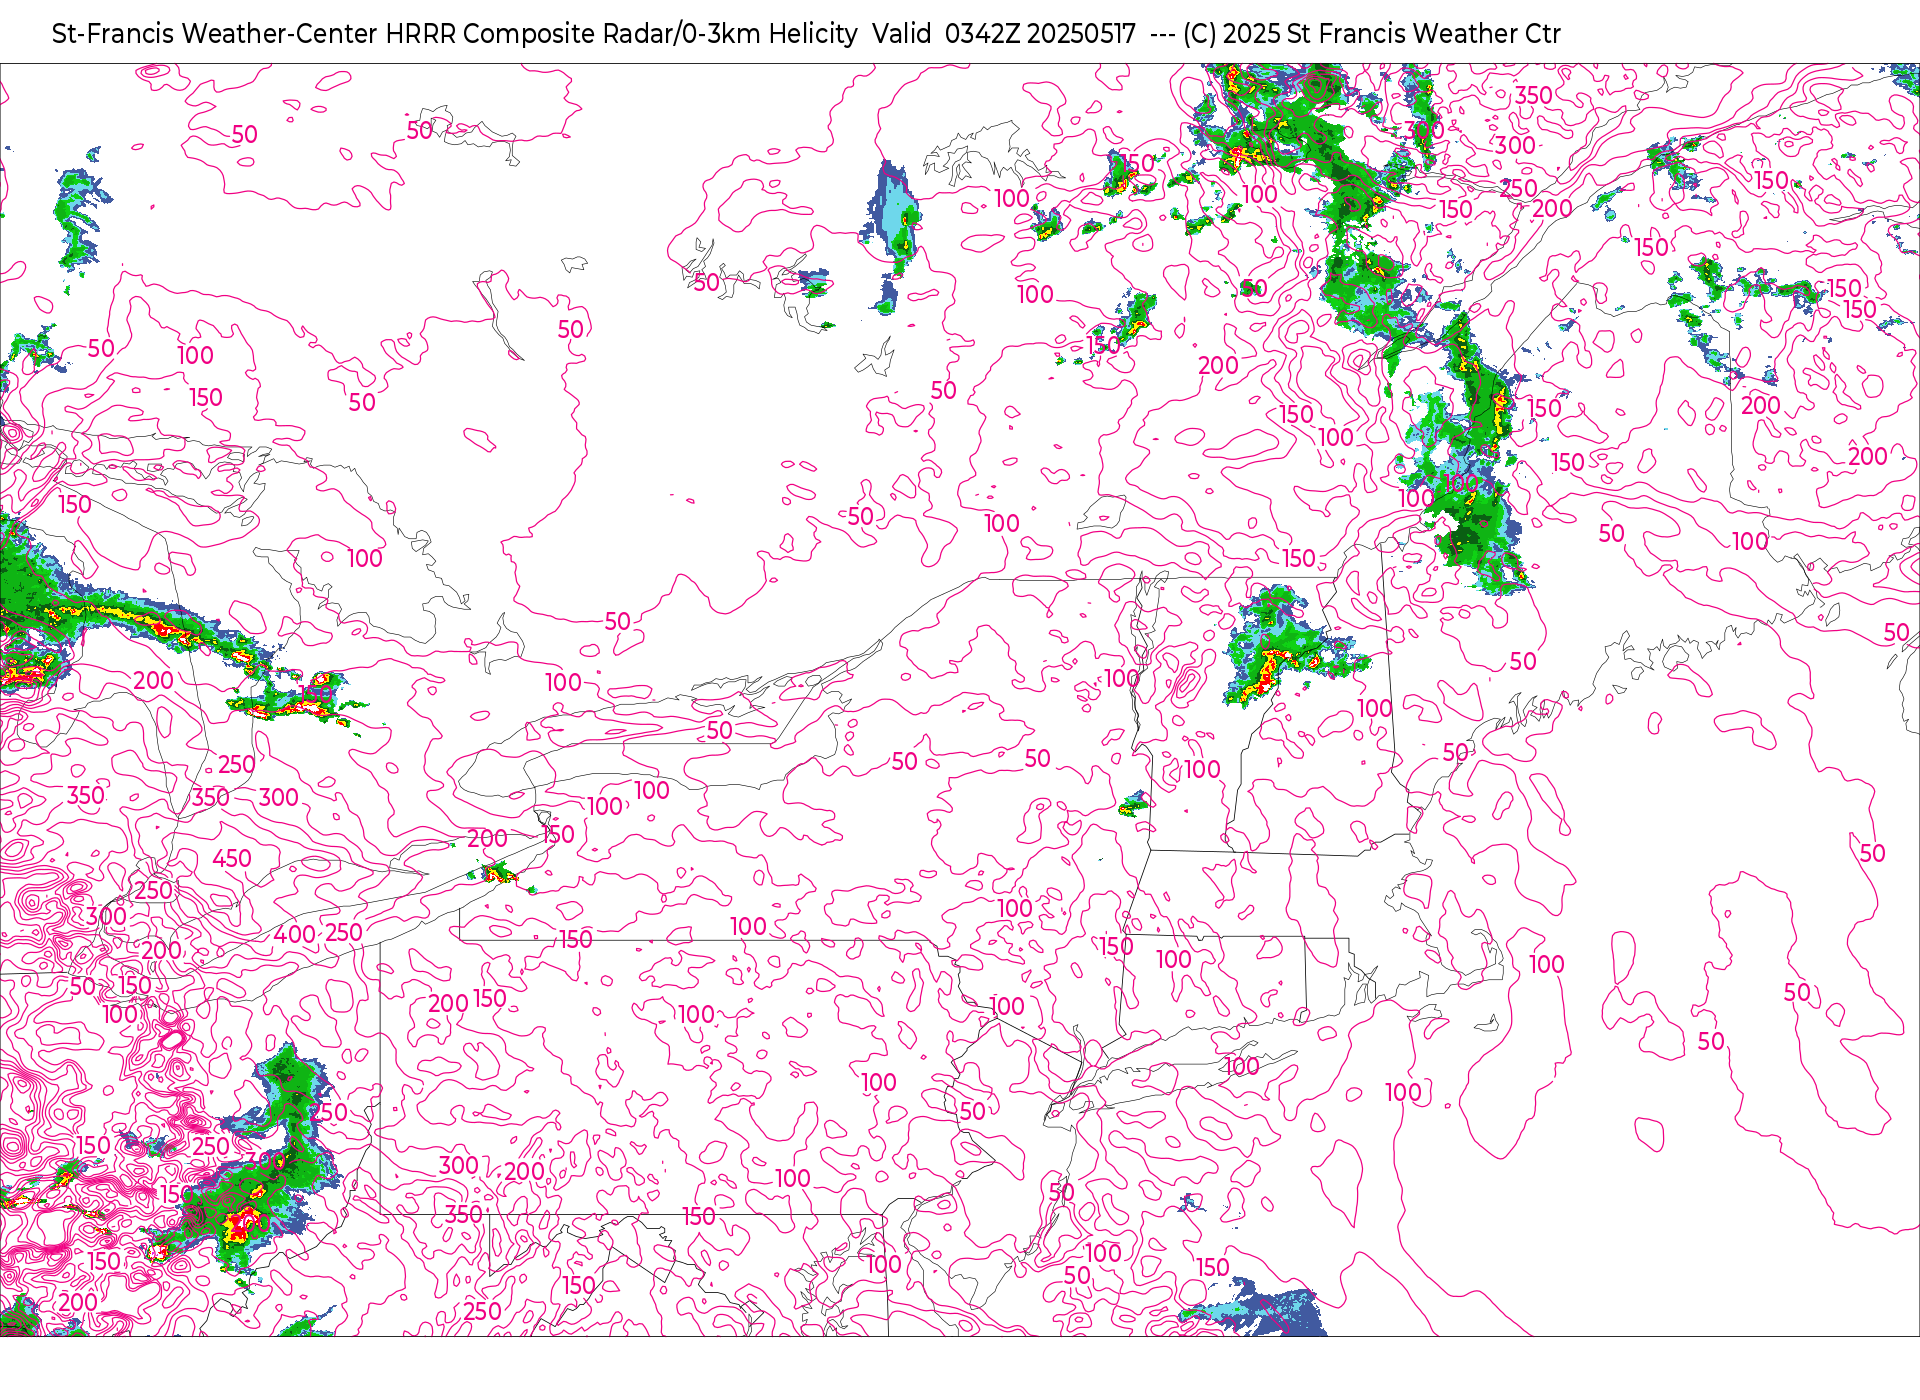The height and width of the screenshot is (1400, 1920).
Task: Click the '250' label next to '400'
Action: (x=344, y=933)
